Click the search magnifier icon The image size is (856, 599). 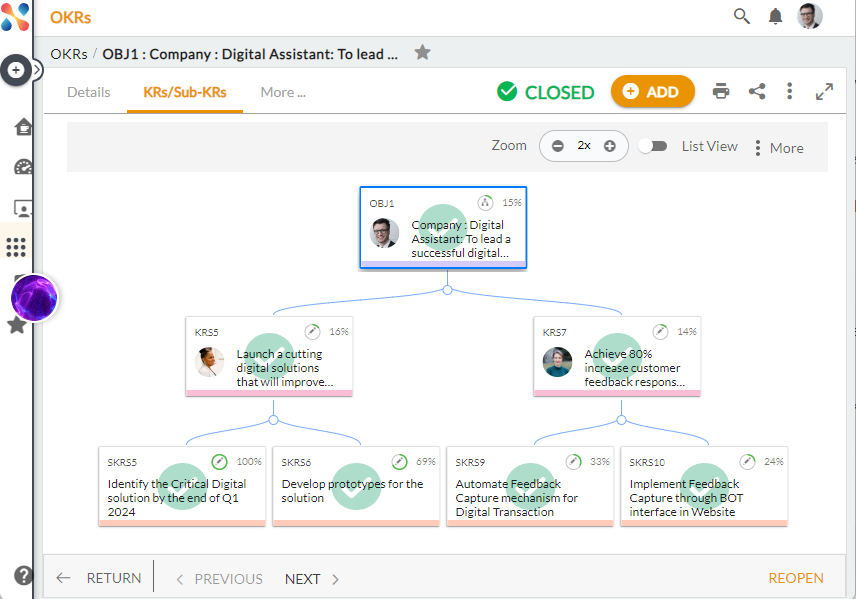pos(741,16)
